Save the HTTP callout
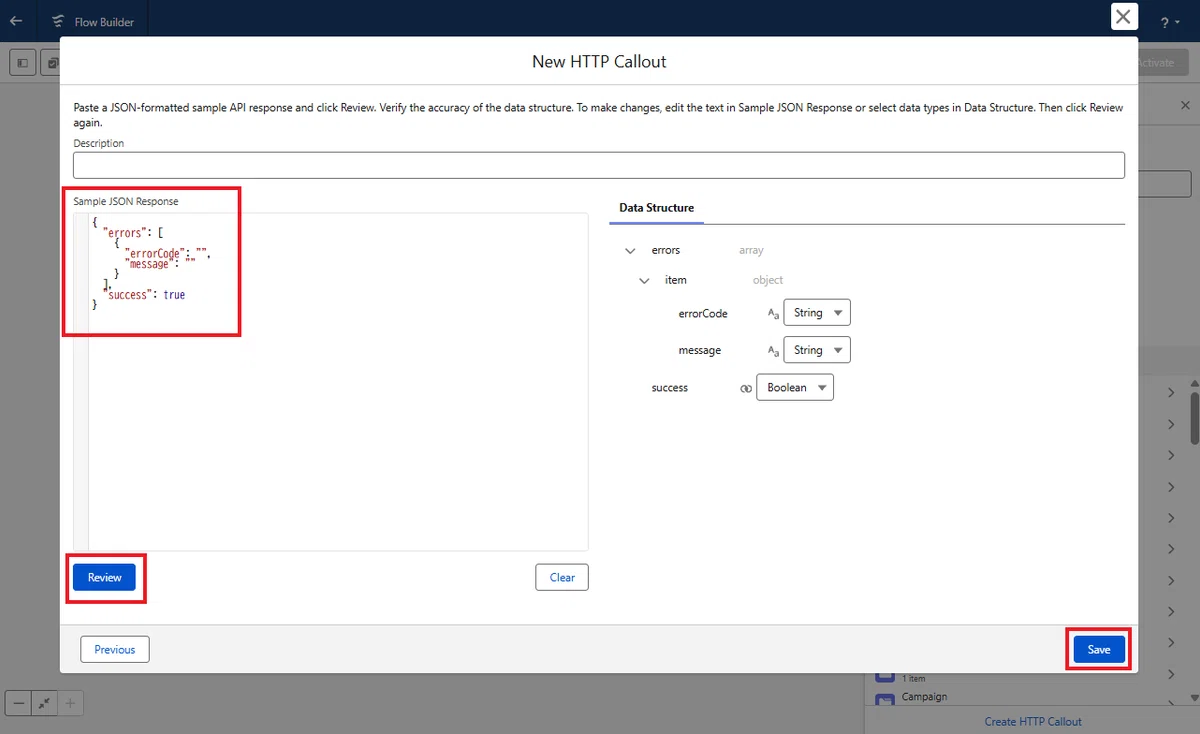 tap(1099, 649)
